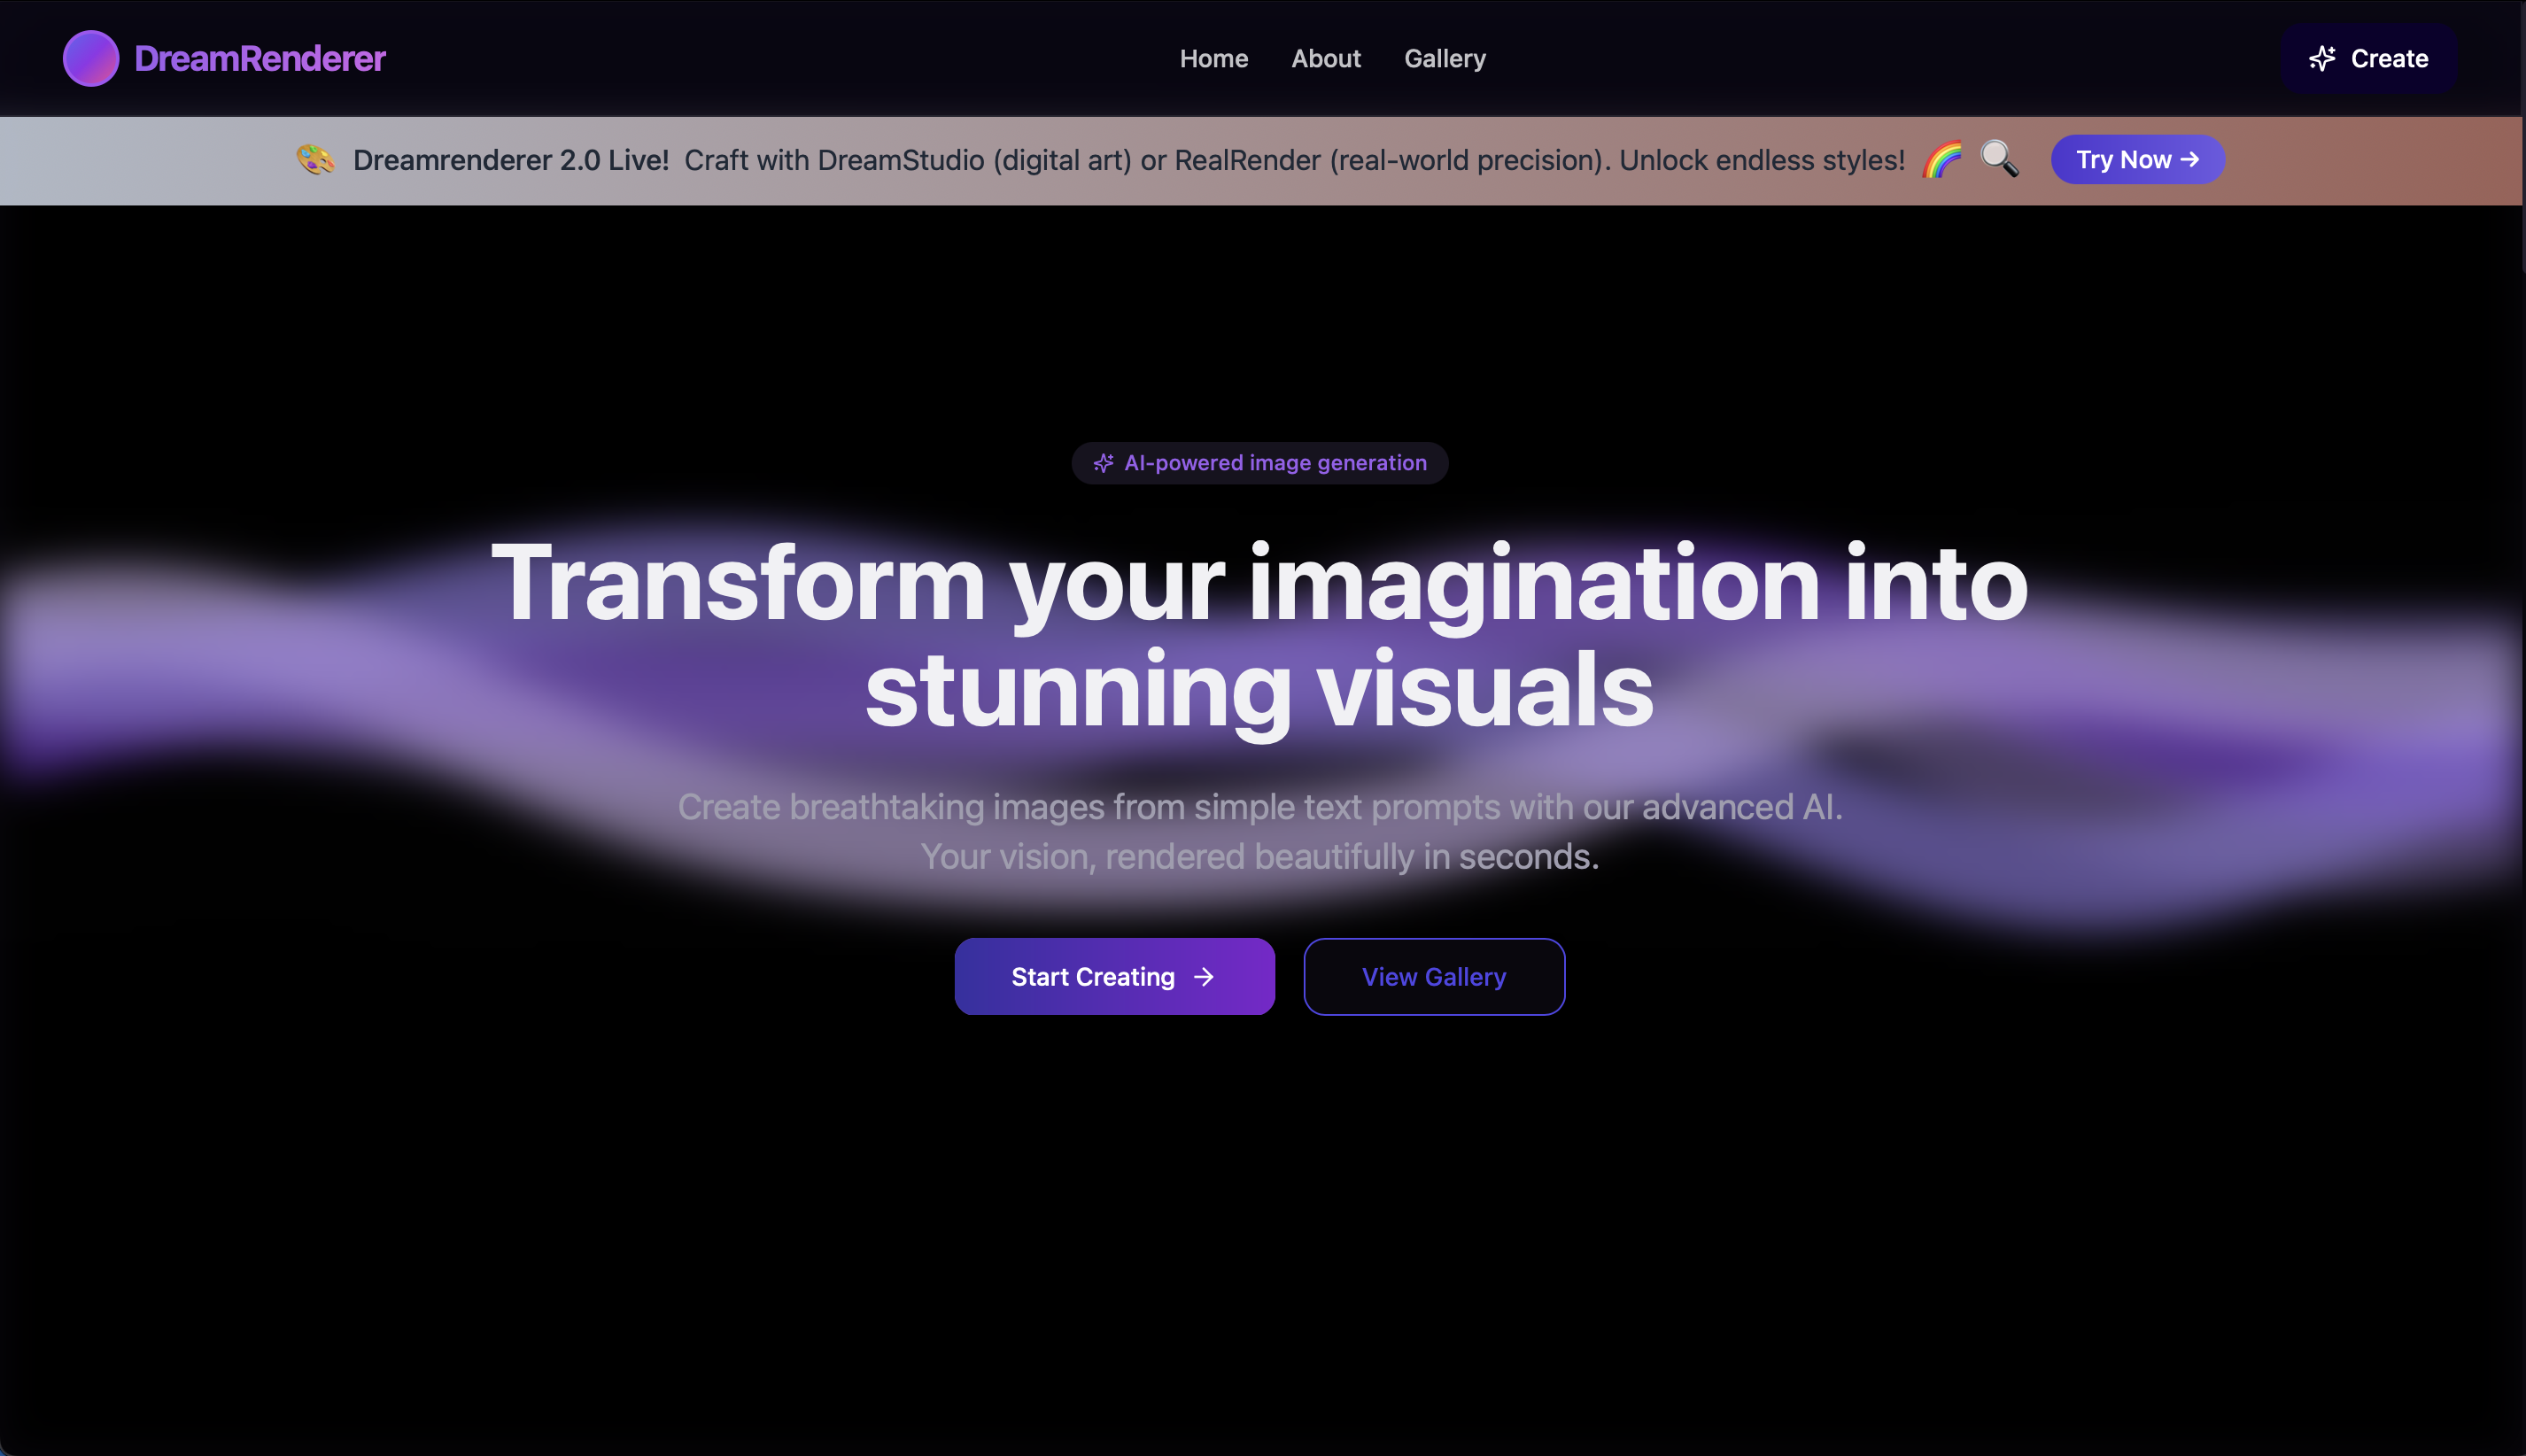Click the rainbow emoji in the banner
Screen dimensions: 2526x1456
coord(1943,160)
